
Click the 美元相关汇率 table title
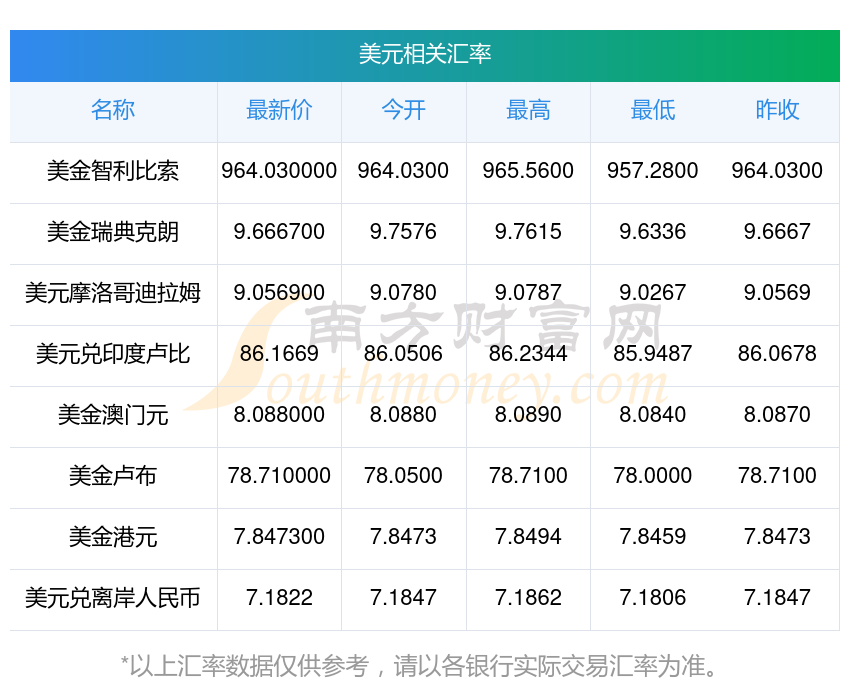pos(424,54)
